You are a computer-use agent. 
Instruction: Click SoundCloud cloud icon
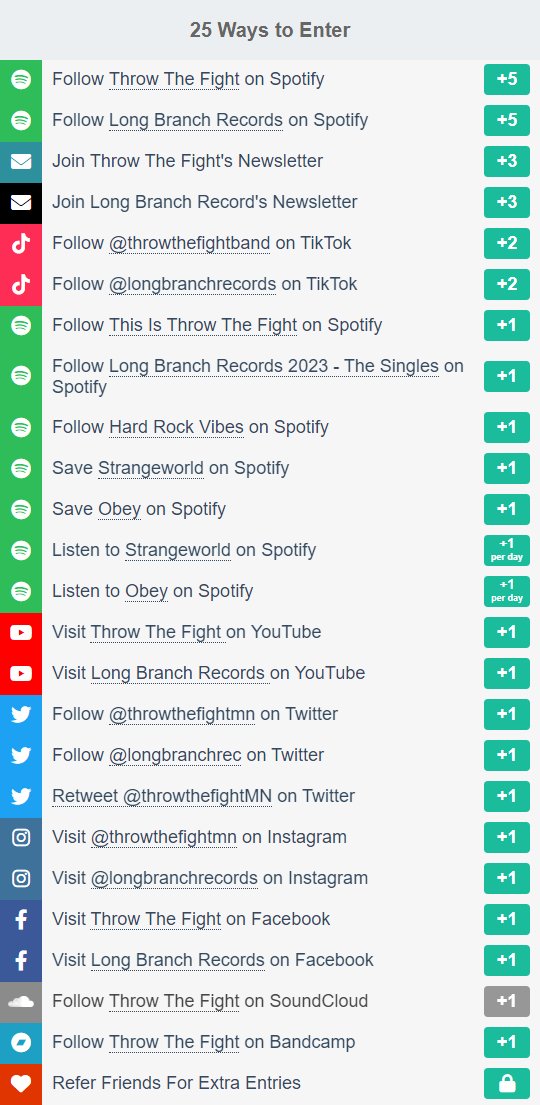(21, 1001)
